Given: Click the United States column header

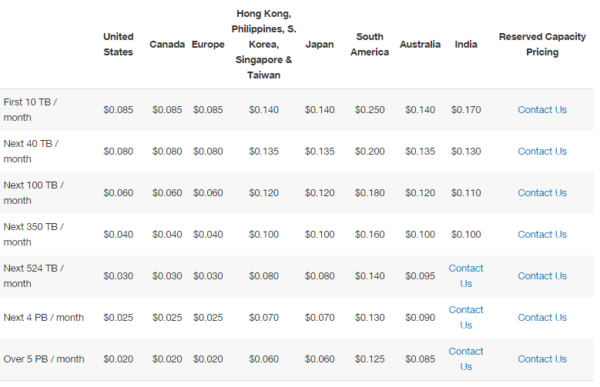Looking at the screenshot, I should 118,44.
